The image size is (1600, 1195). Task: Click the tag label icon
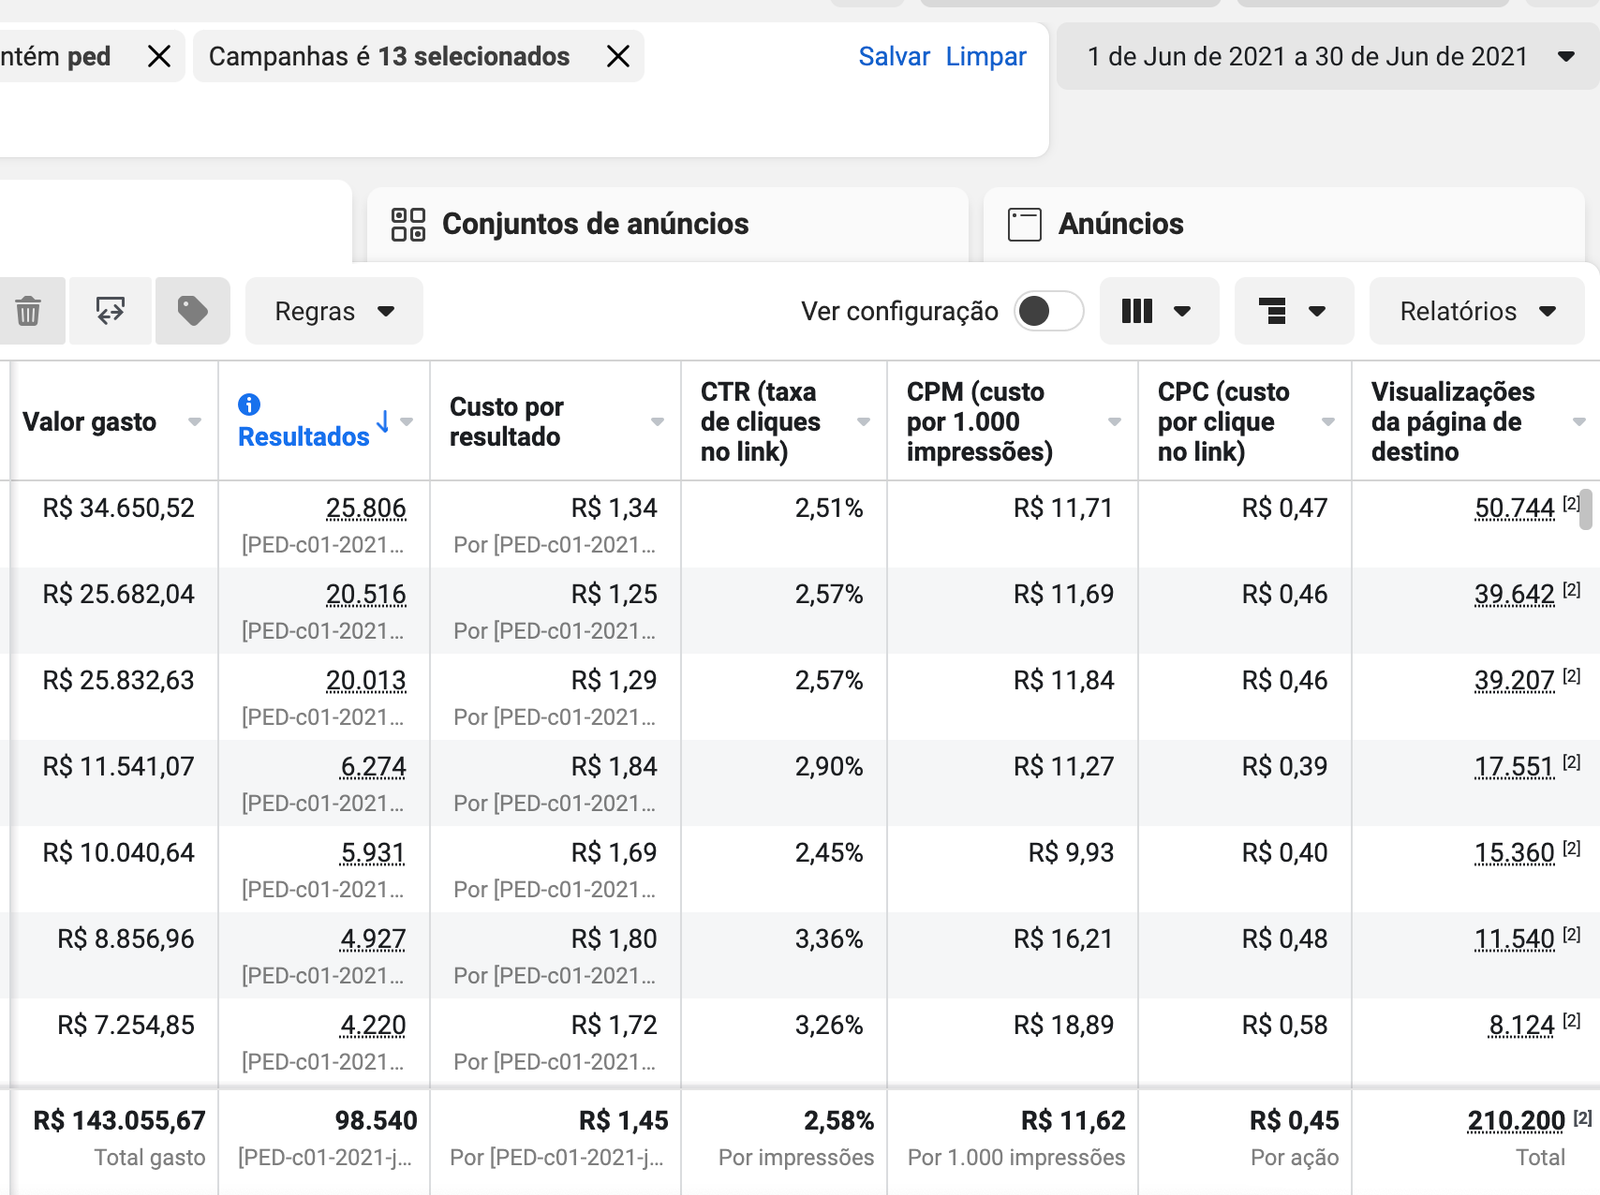point(192,311)
